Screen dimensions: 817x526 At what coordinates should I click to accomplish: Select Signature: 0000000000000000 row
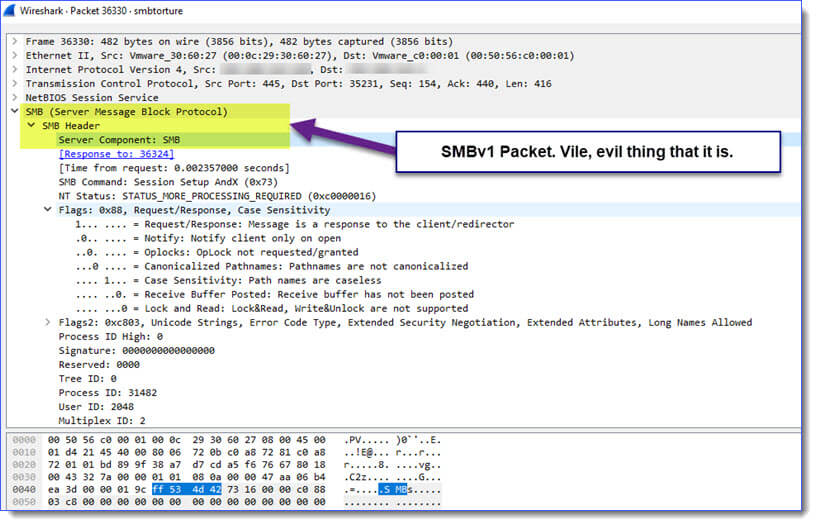pos(137,350)
